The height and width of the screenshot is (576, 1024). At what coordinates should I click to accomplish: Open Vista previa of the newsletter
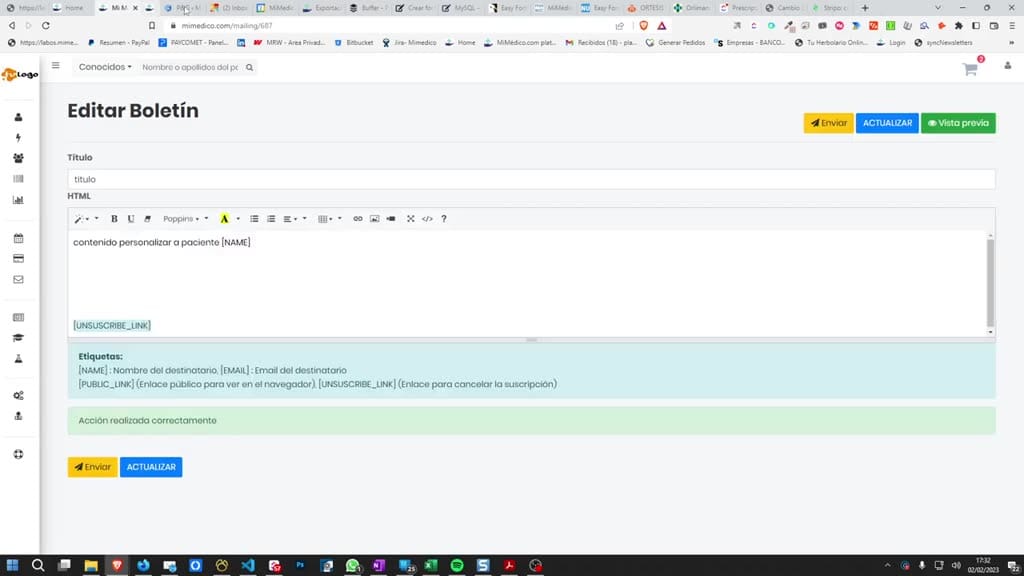click(x=958, y=123)
